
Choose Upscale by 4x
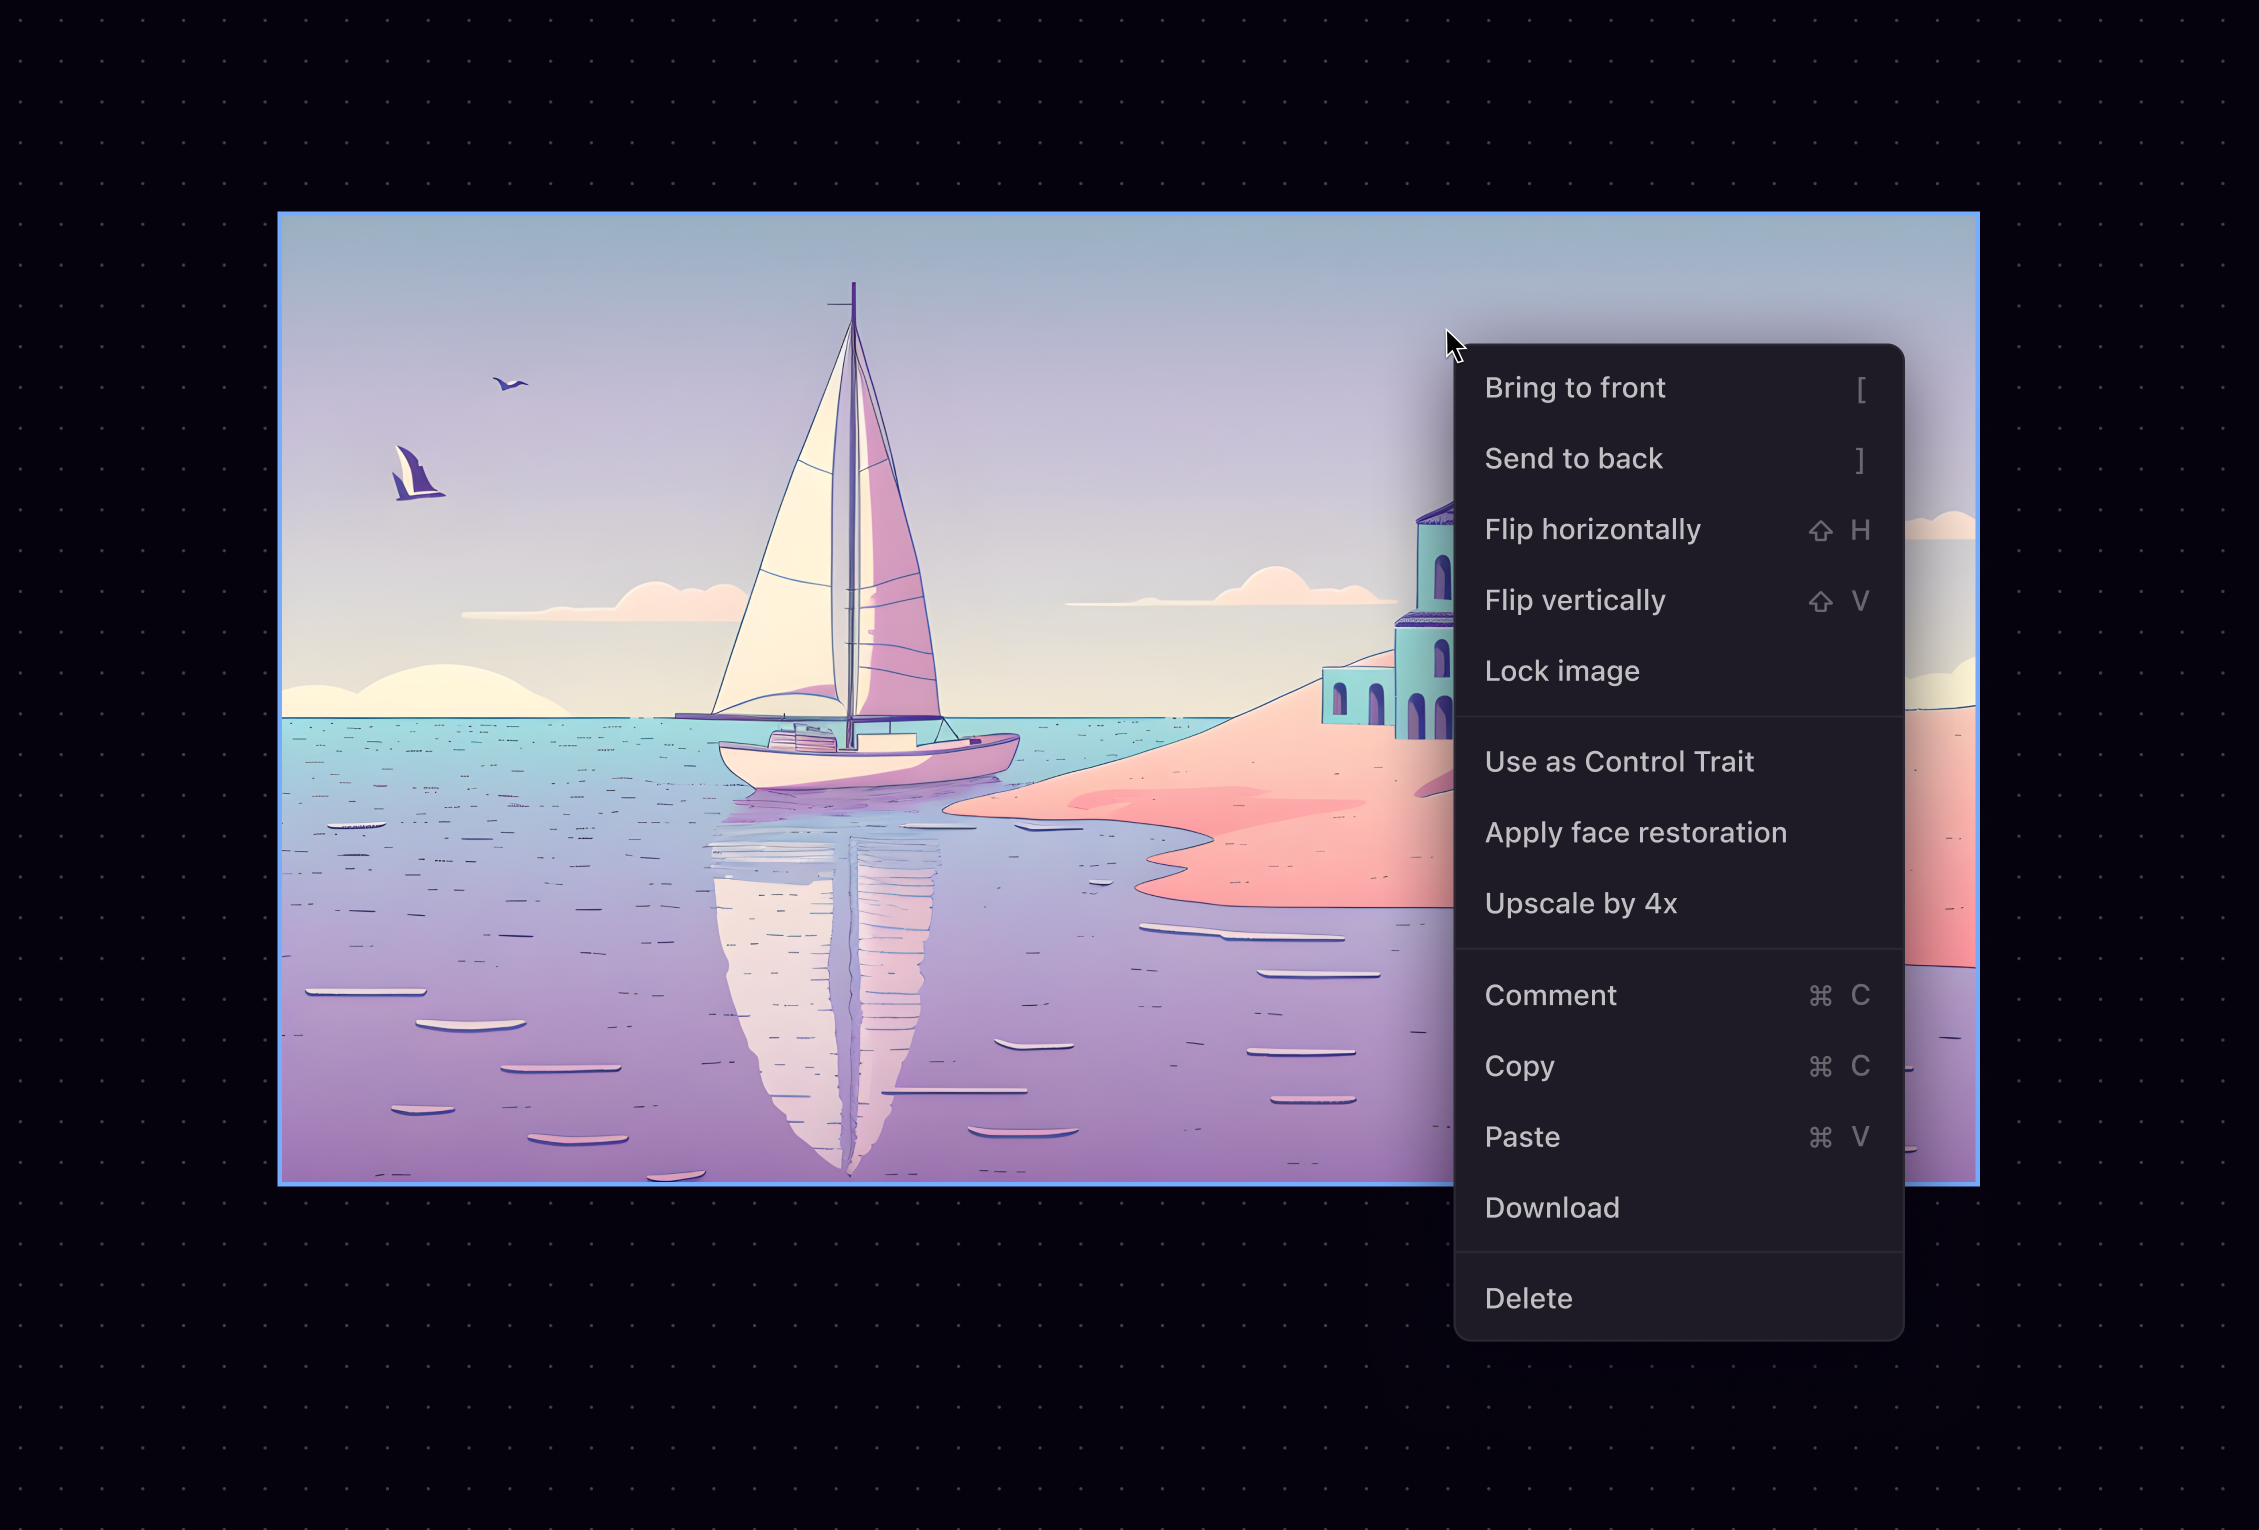pyautogui.click(x=1678, y=904)
